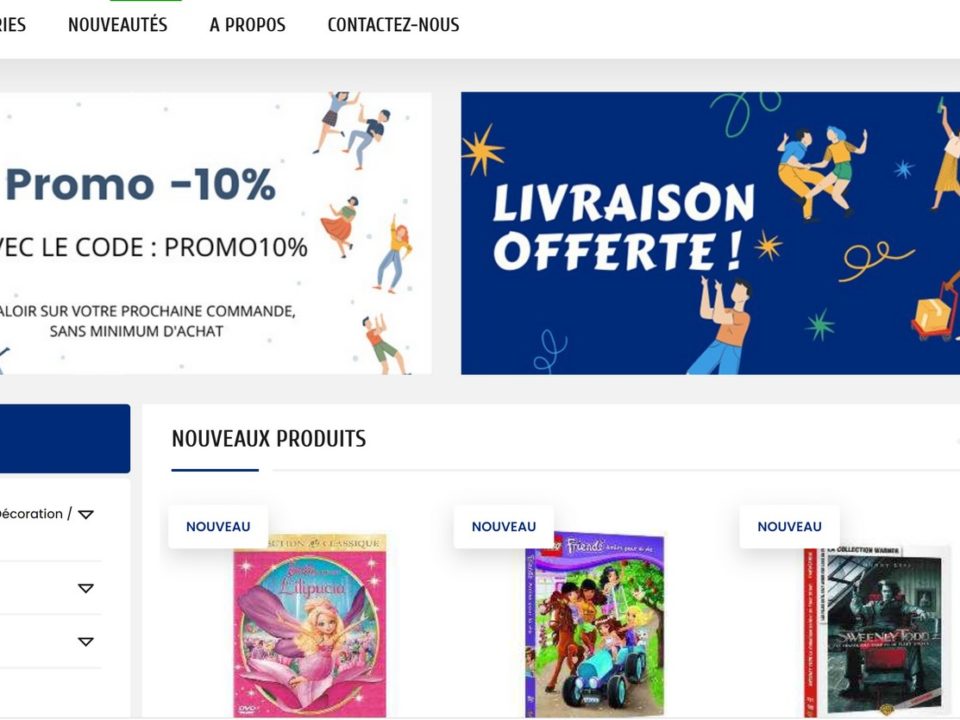Go to Contactez-Nous page

[393, 24]
